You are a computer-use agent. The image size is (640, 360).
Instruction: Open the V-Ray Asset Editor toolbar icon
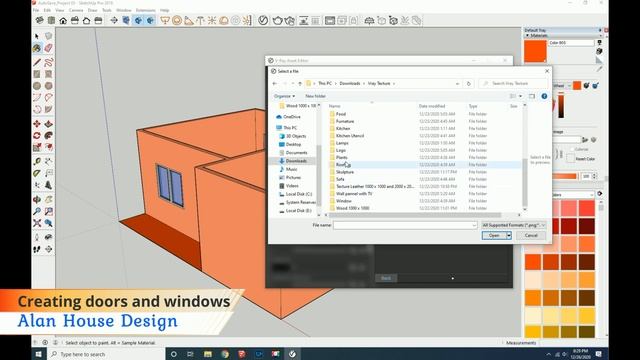pos(263,20)
